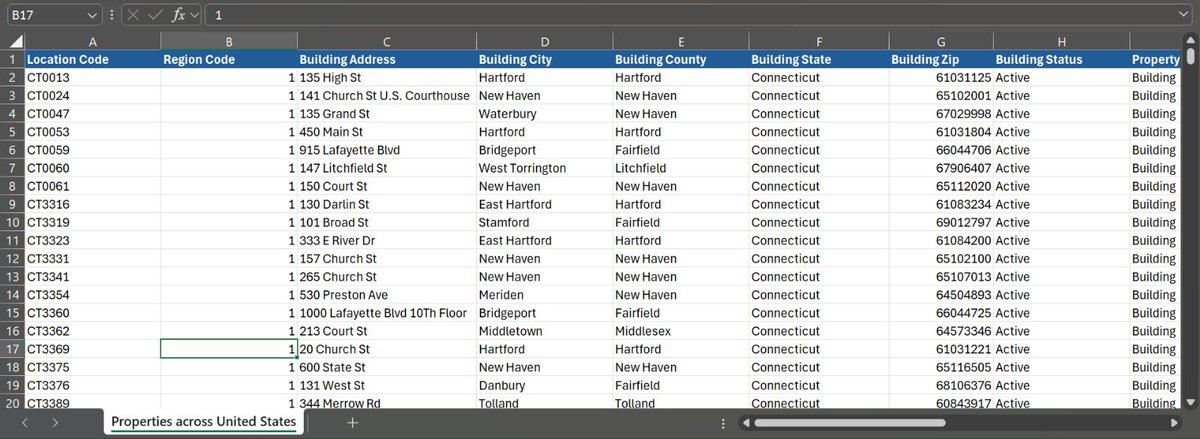Click the Building Status header cell

pos(1061,59)
